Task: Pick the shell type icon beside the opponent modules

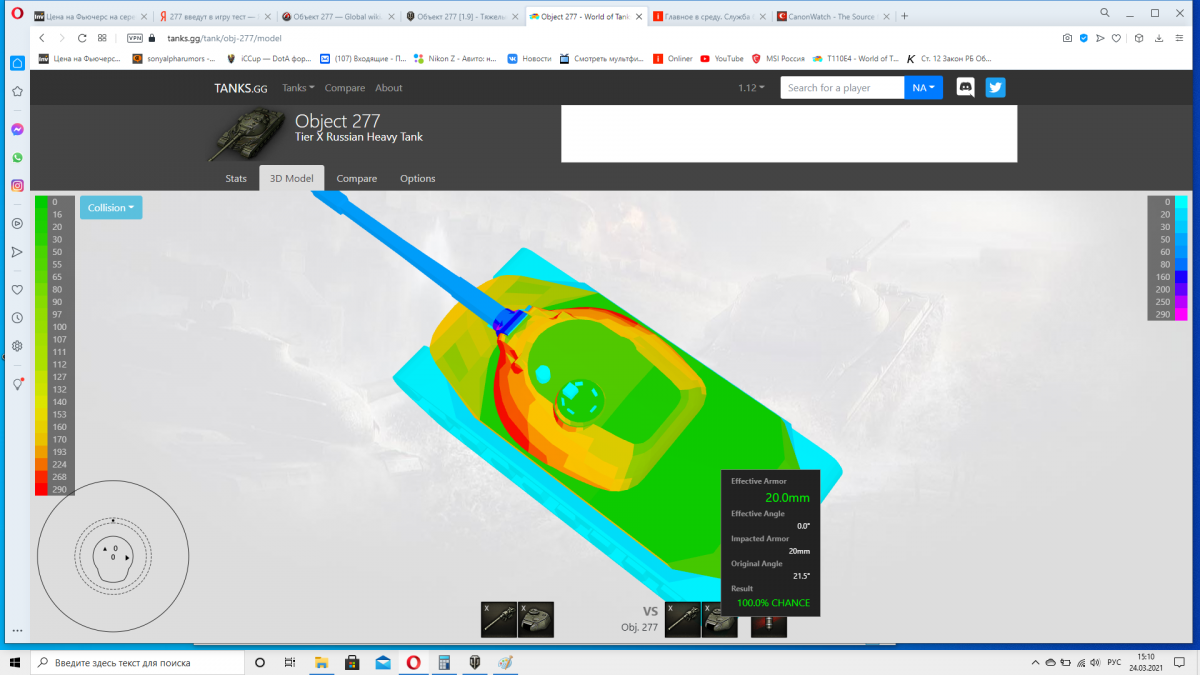Action: tap(768, 626)
